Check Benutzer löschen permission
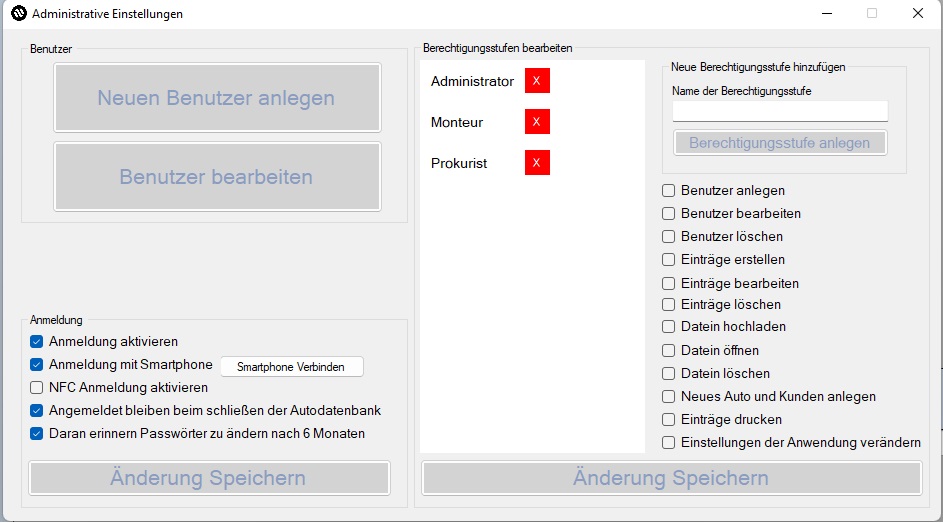943x523 pixels. pos(669,237)
